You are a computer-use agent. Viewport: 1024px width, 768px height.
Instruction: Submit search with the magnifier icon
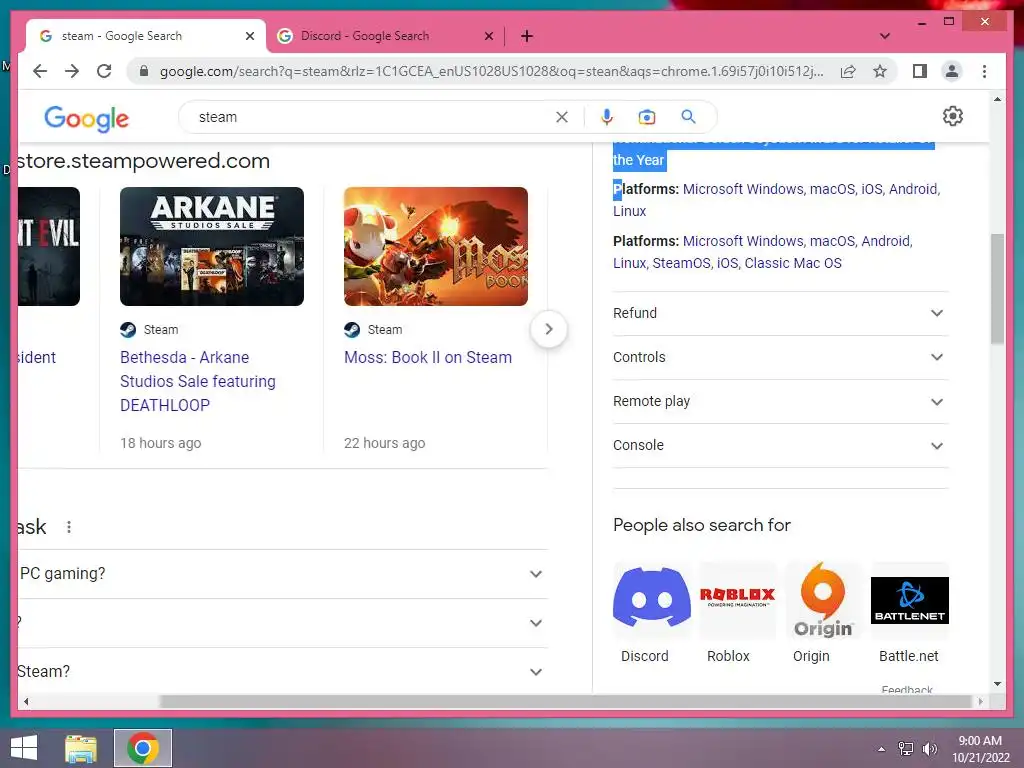coord(688,117)
